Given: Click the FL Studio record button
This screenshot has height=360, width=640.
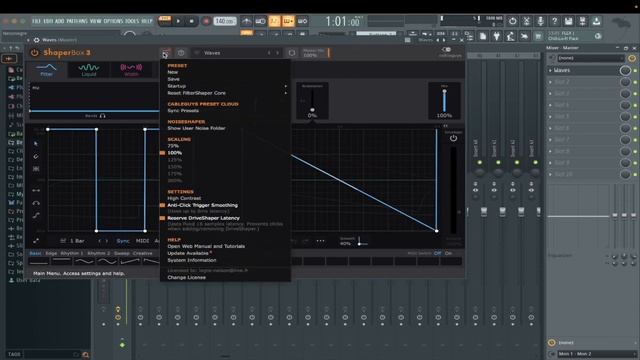Looking at the screenshot, I should (206, 21).
